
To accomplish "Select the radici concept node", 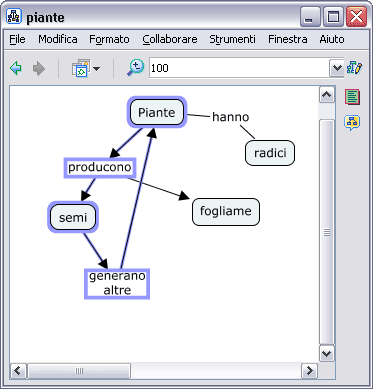I will point(270,153).
